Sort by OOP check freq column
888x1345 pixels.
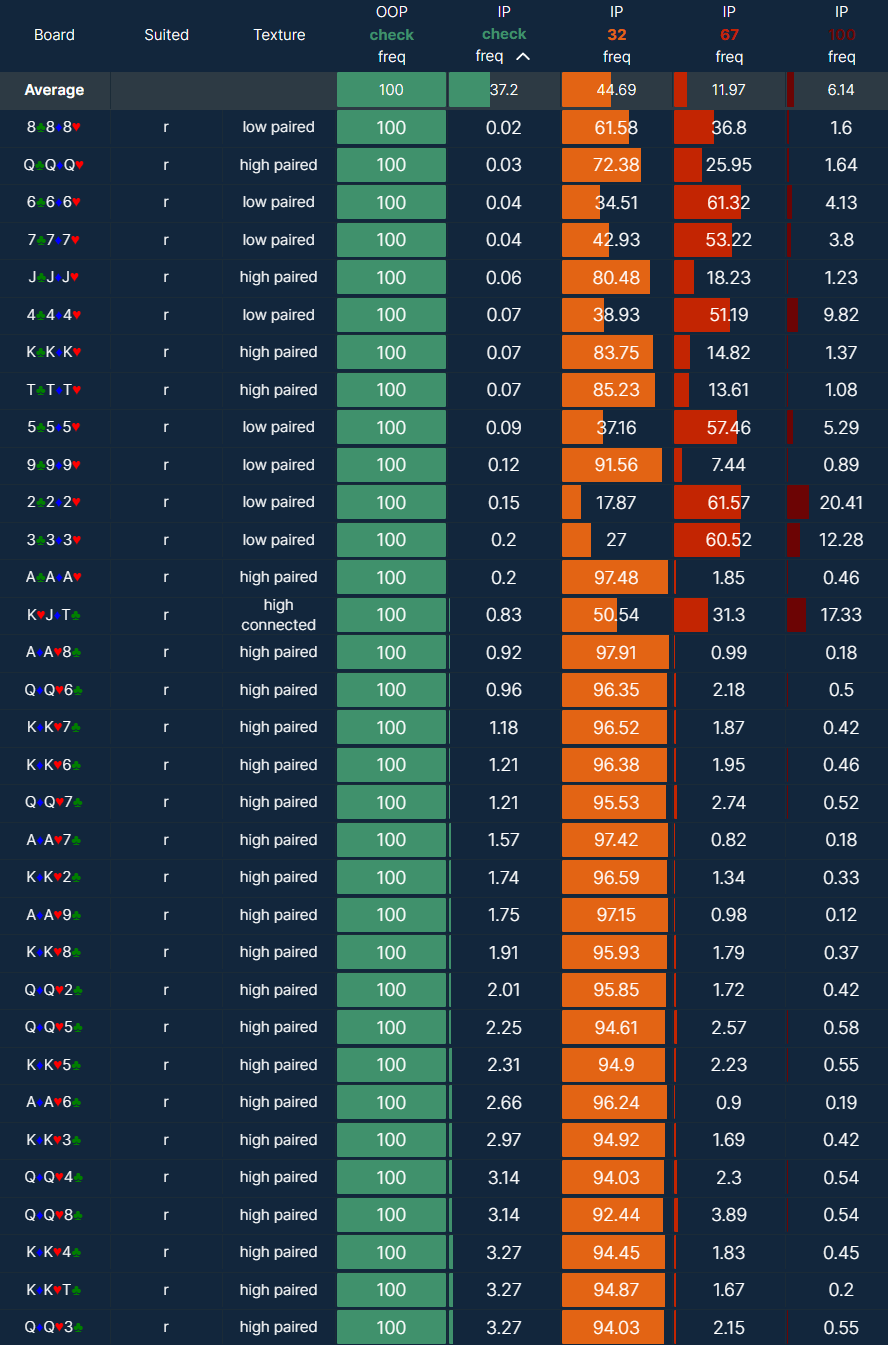click(x=391, y=35)
